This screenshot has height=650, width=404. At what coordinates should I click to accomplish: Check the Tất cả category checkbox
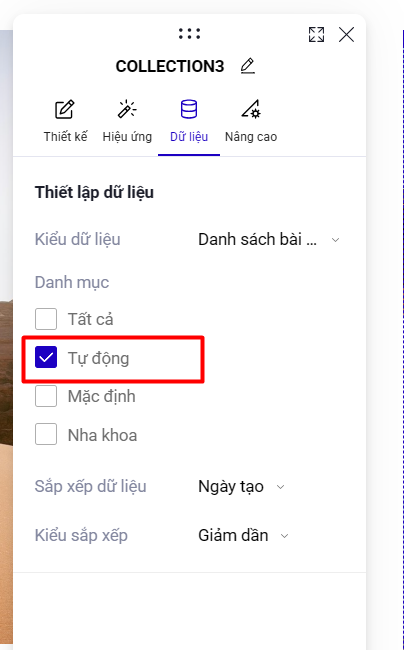pos(46,319)
